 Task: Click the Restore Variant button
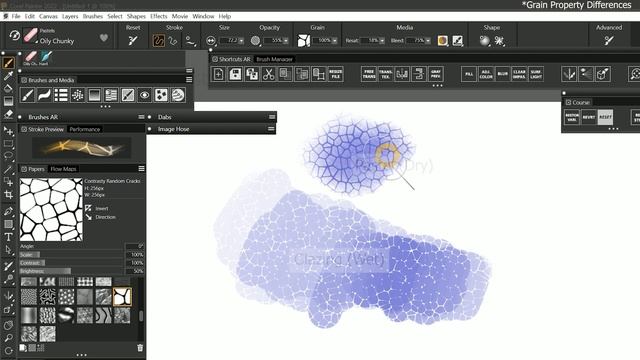click(572, 117)
